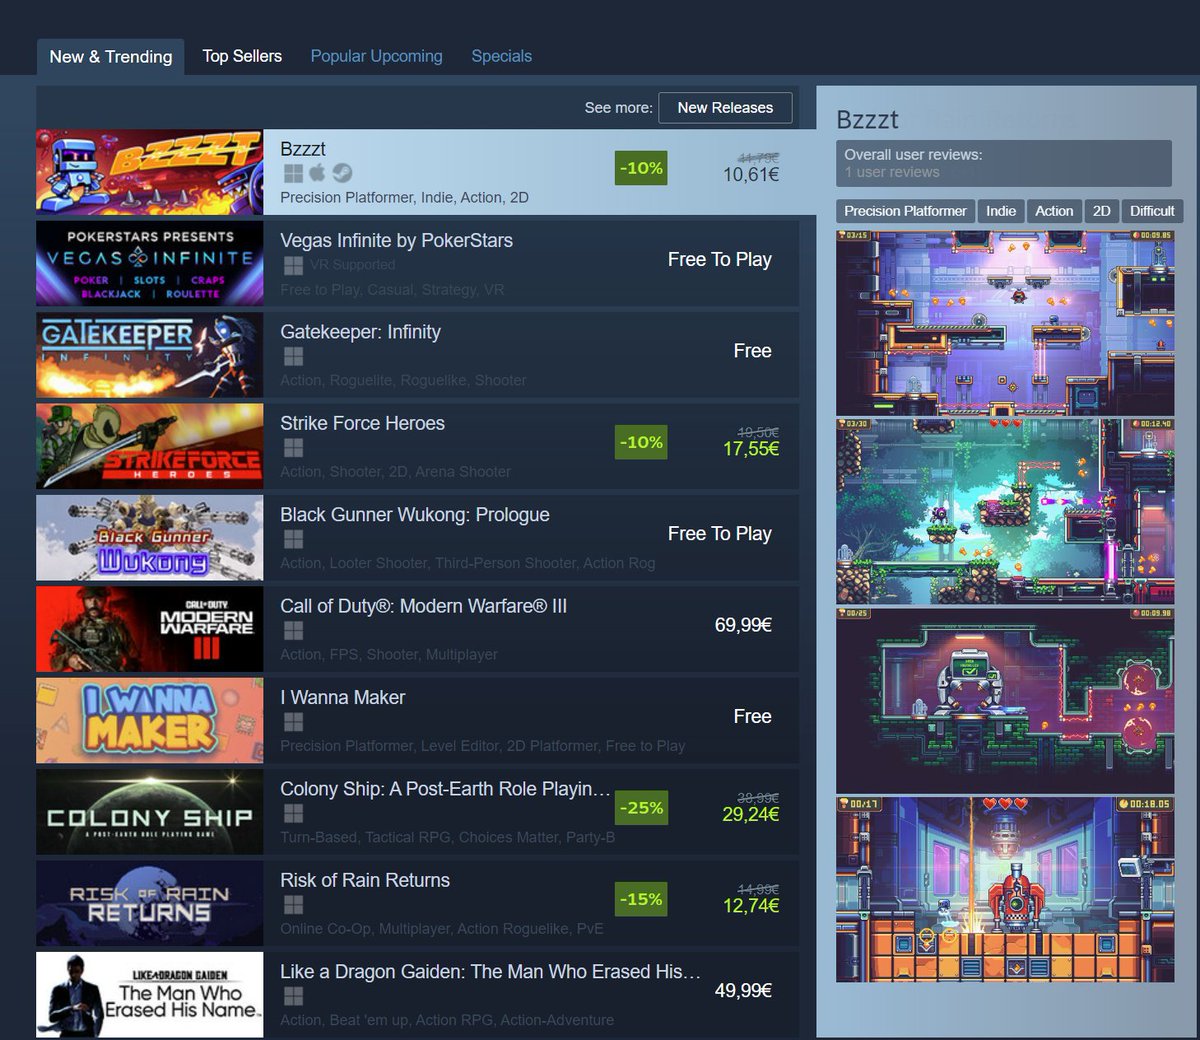Click the Apple macOS icon on Bzzzt row
This screenshot has width=1200, height=1040.
pos(318,173)
